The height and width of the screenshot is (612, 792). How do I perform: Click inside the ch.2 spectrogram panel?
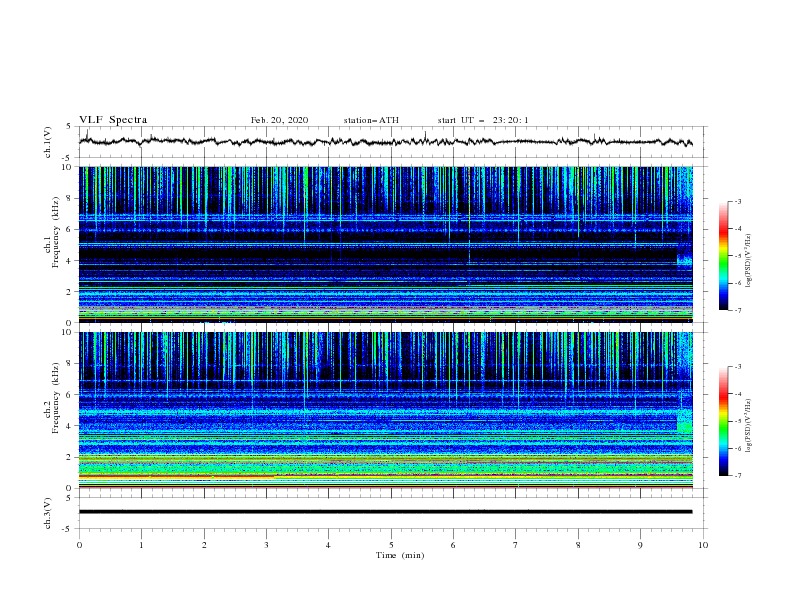pyautogui.click(x=386, y=410)
